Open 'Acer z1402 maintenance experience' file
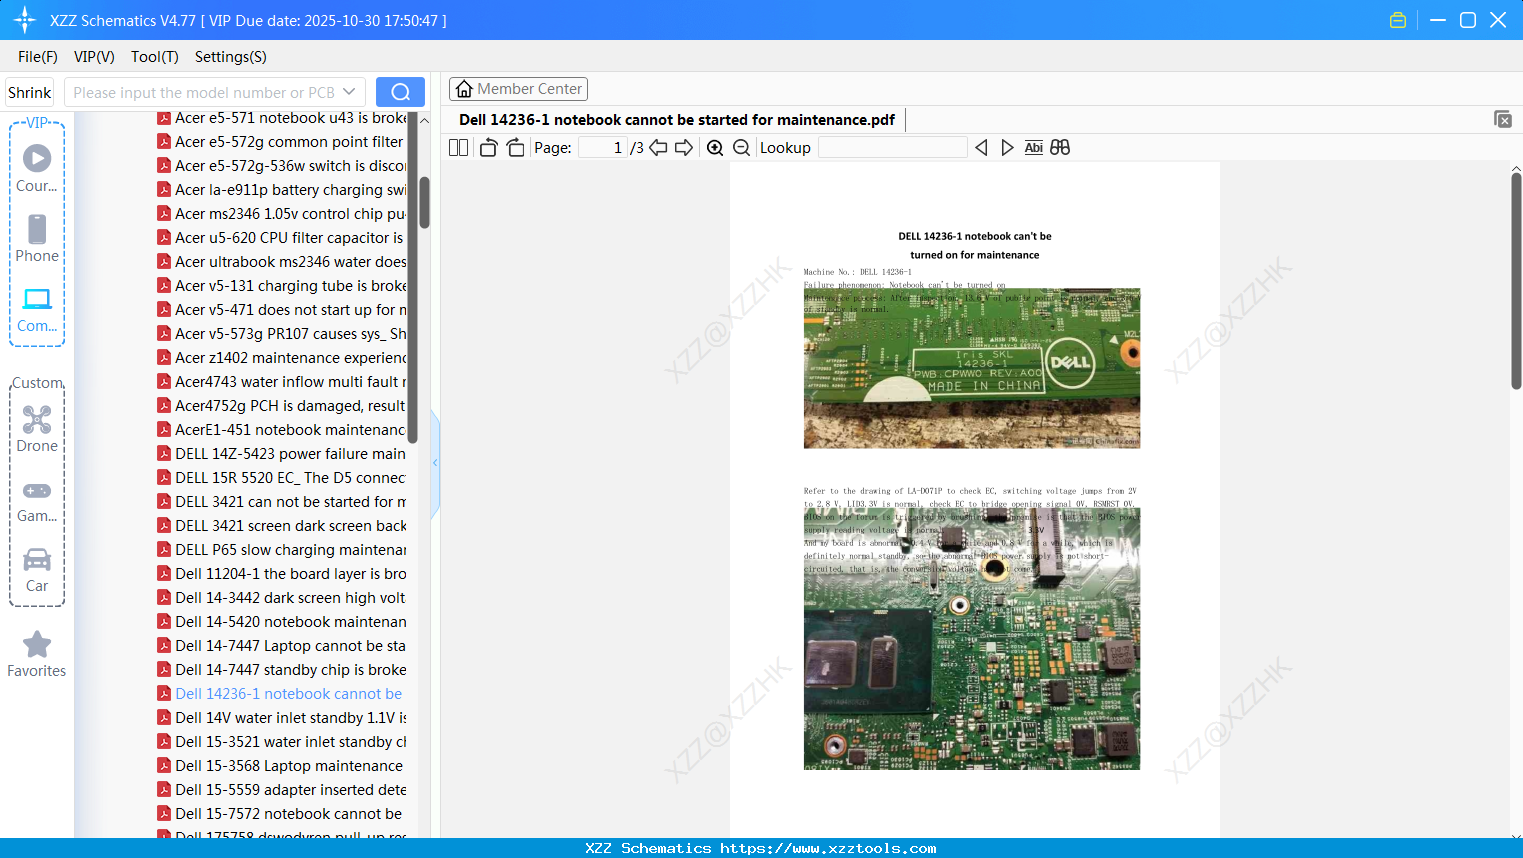The image size is (1523, 858). coord(282,358)
